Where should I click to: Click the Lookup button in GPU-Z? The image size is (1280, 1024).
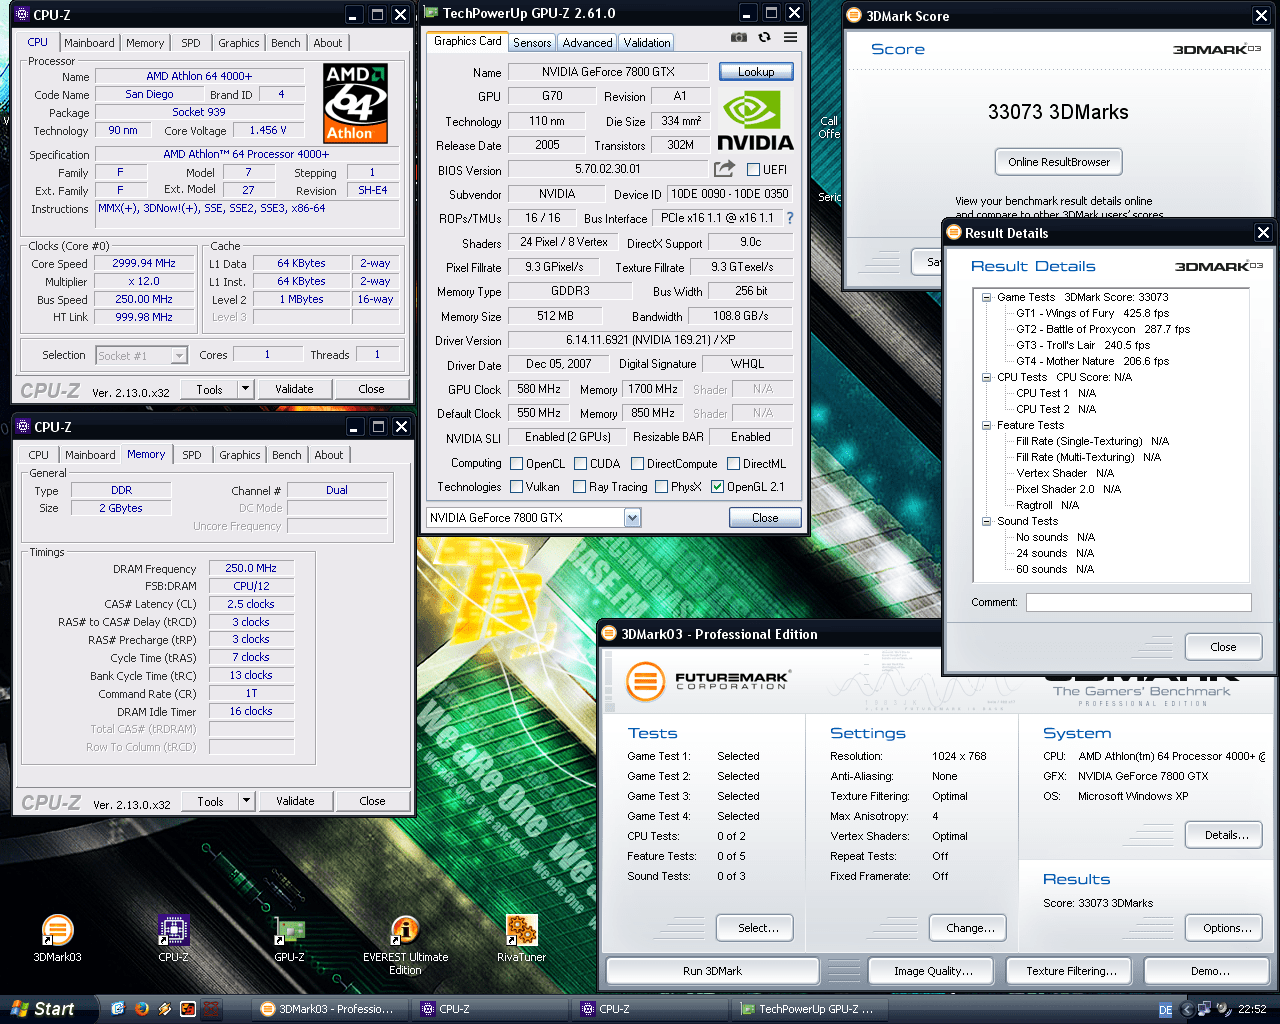756,72
